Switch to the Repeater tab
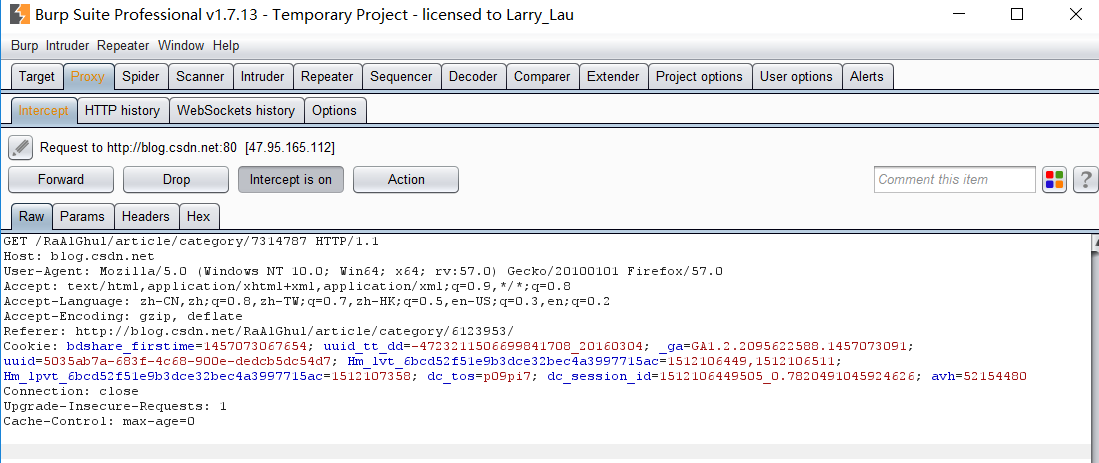This screenshot has height=463, width=1099. [x=327, y=76]
